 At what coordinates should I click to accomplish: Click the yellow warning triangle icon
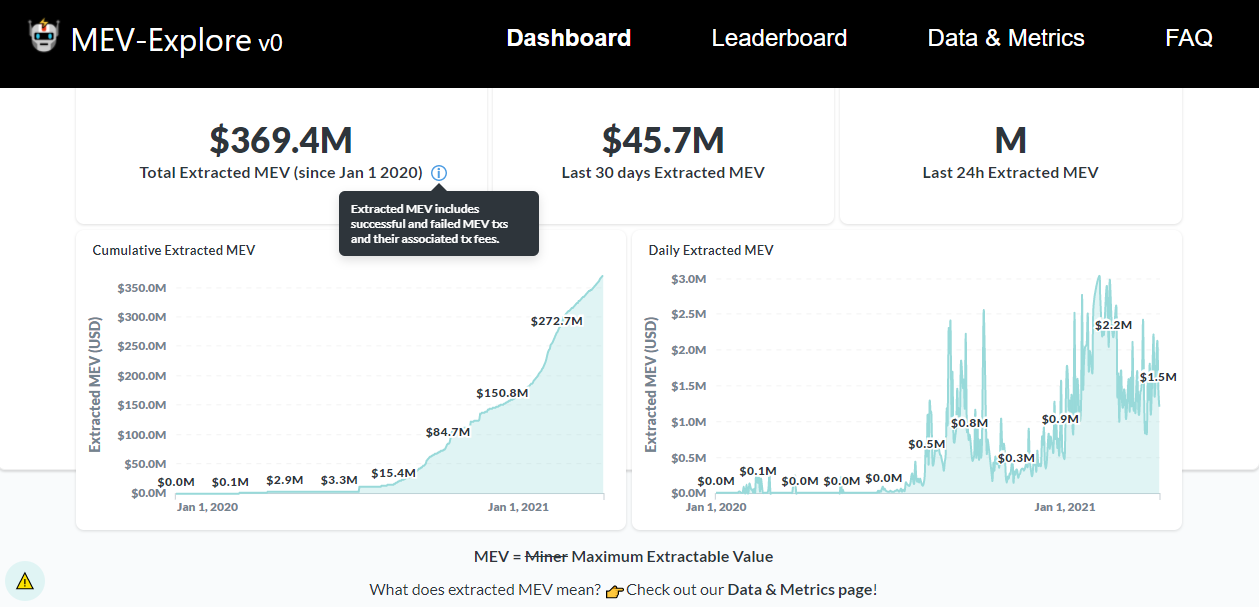coord(25,581)
